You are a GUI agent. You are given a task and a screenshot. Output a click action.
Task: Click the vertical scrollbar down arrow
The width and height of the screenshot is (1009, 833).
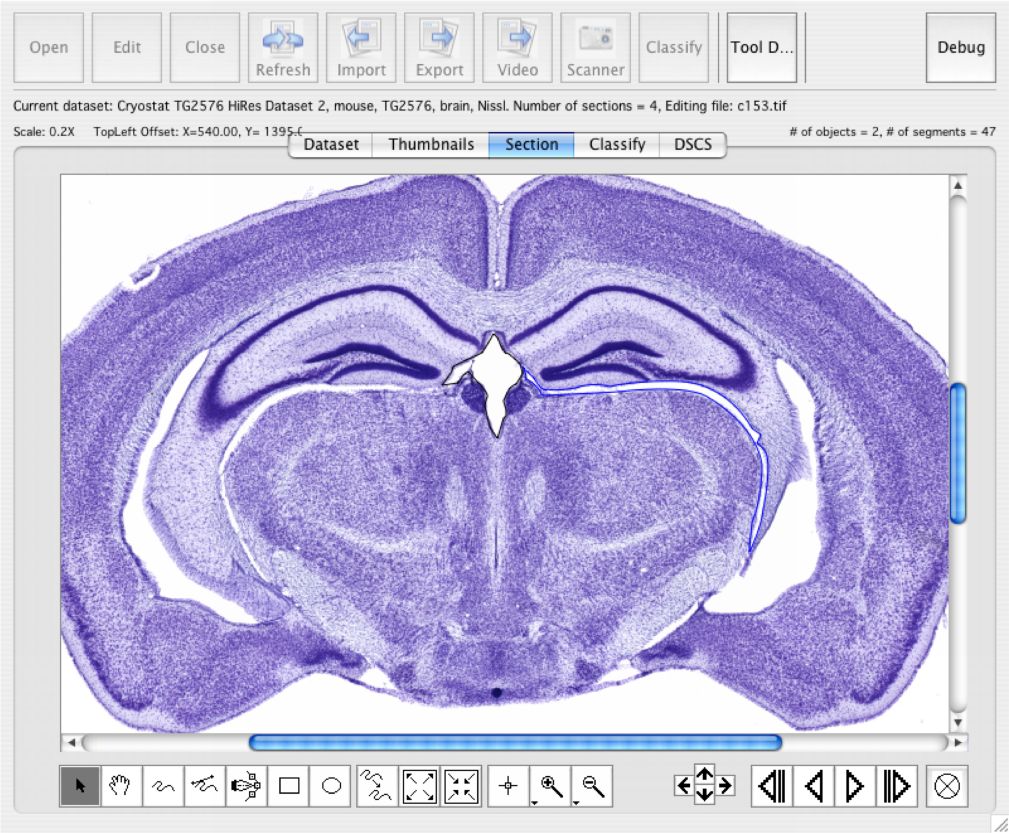click(958, 721)
